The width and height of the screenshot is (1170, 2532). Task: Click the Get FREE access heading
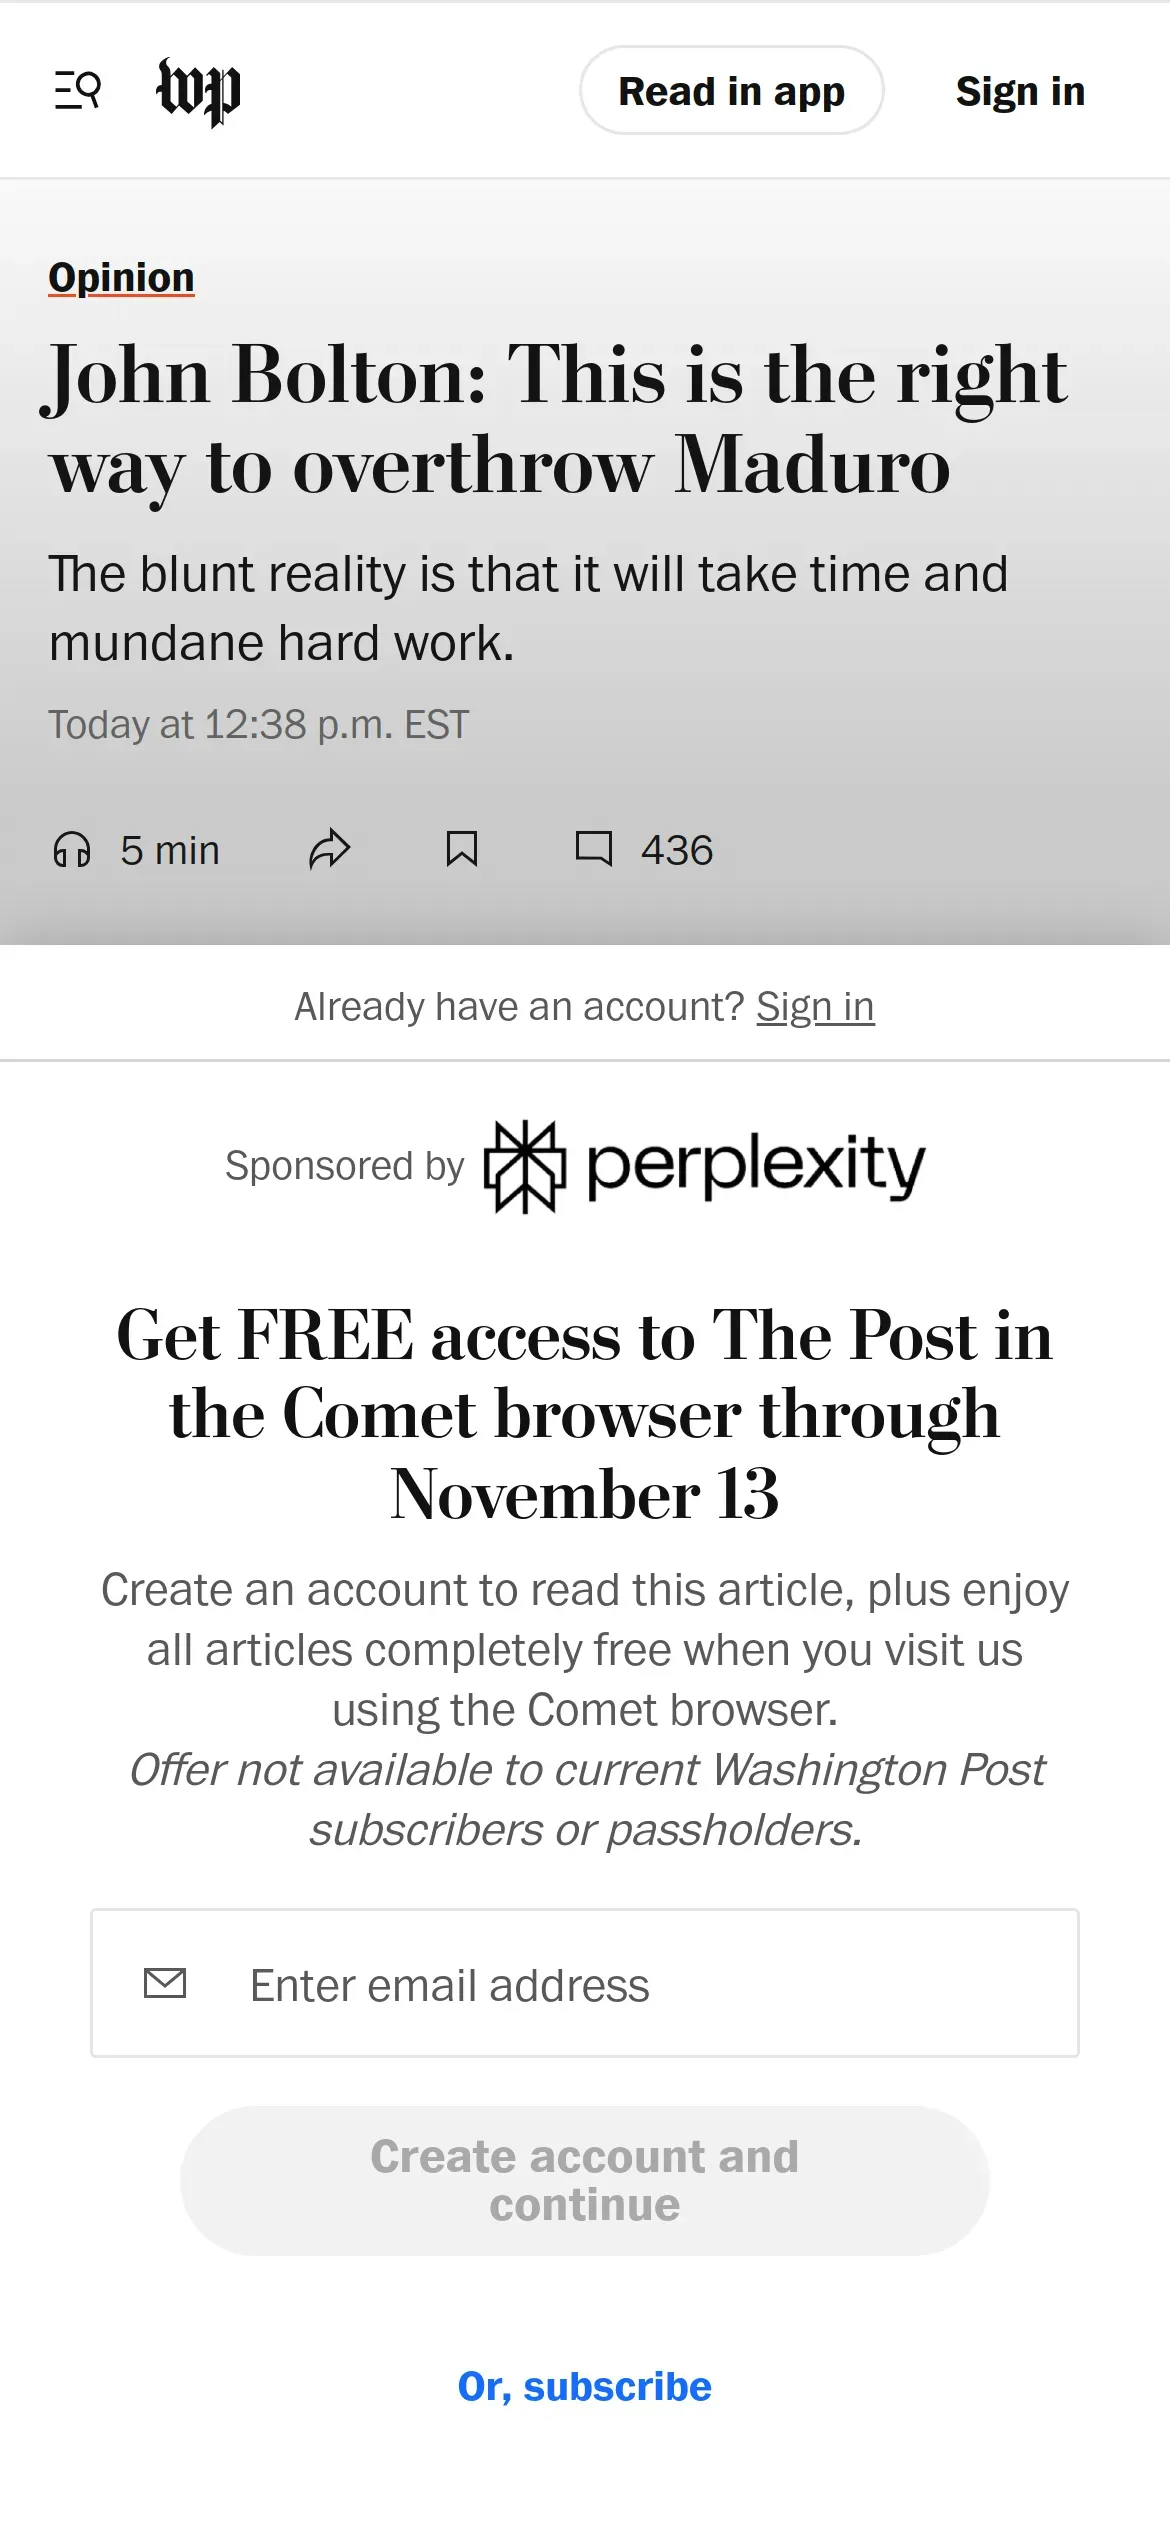[584, 1414]
